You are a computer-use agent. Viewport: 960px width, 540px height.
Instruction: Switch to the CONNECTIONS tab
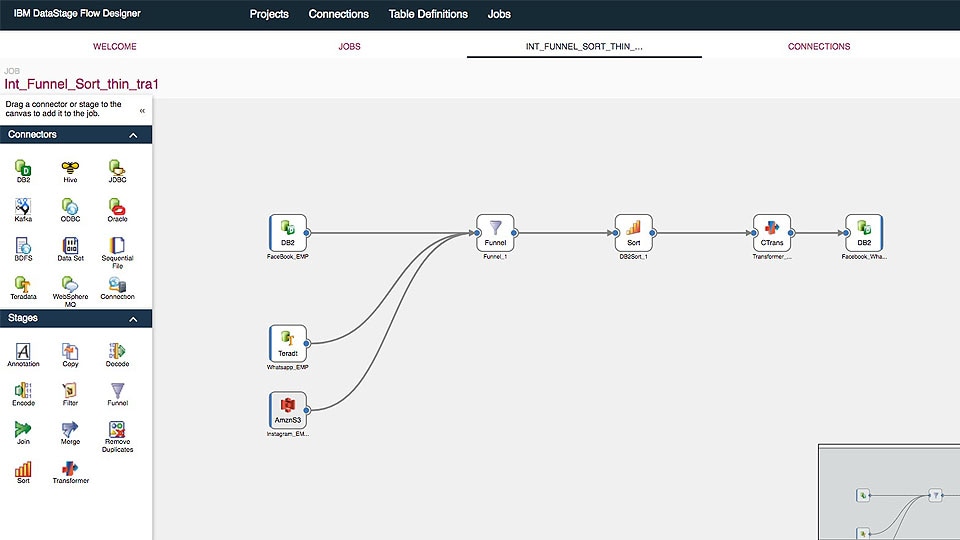[819, 47]
